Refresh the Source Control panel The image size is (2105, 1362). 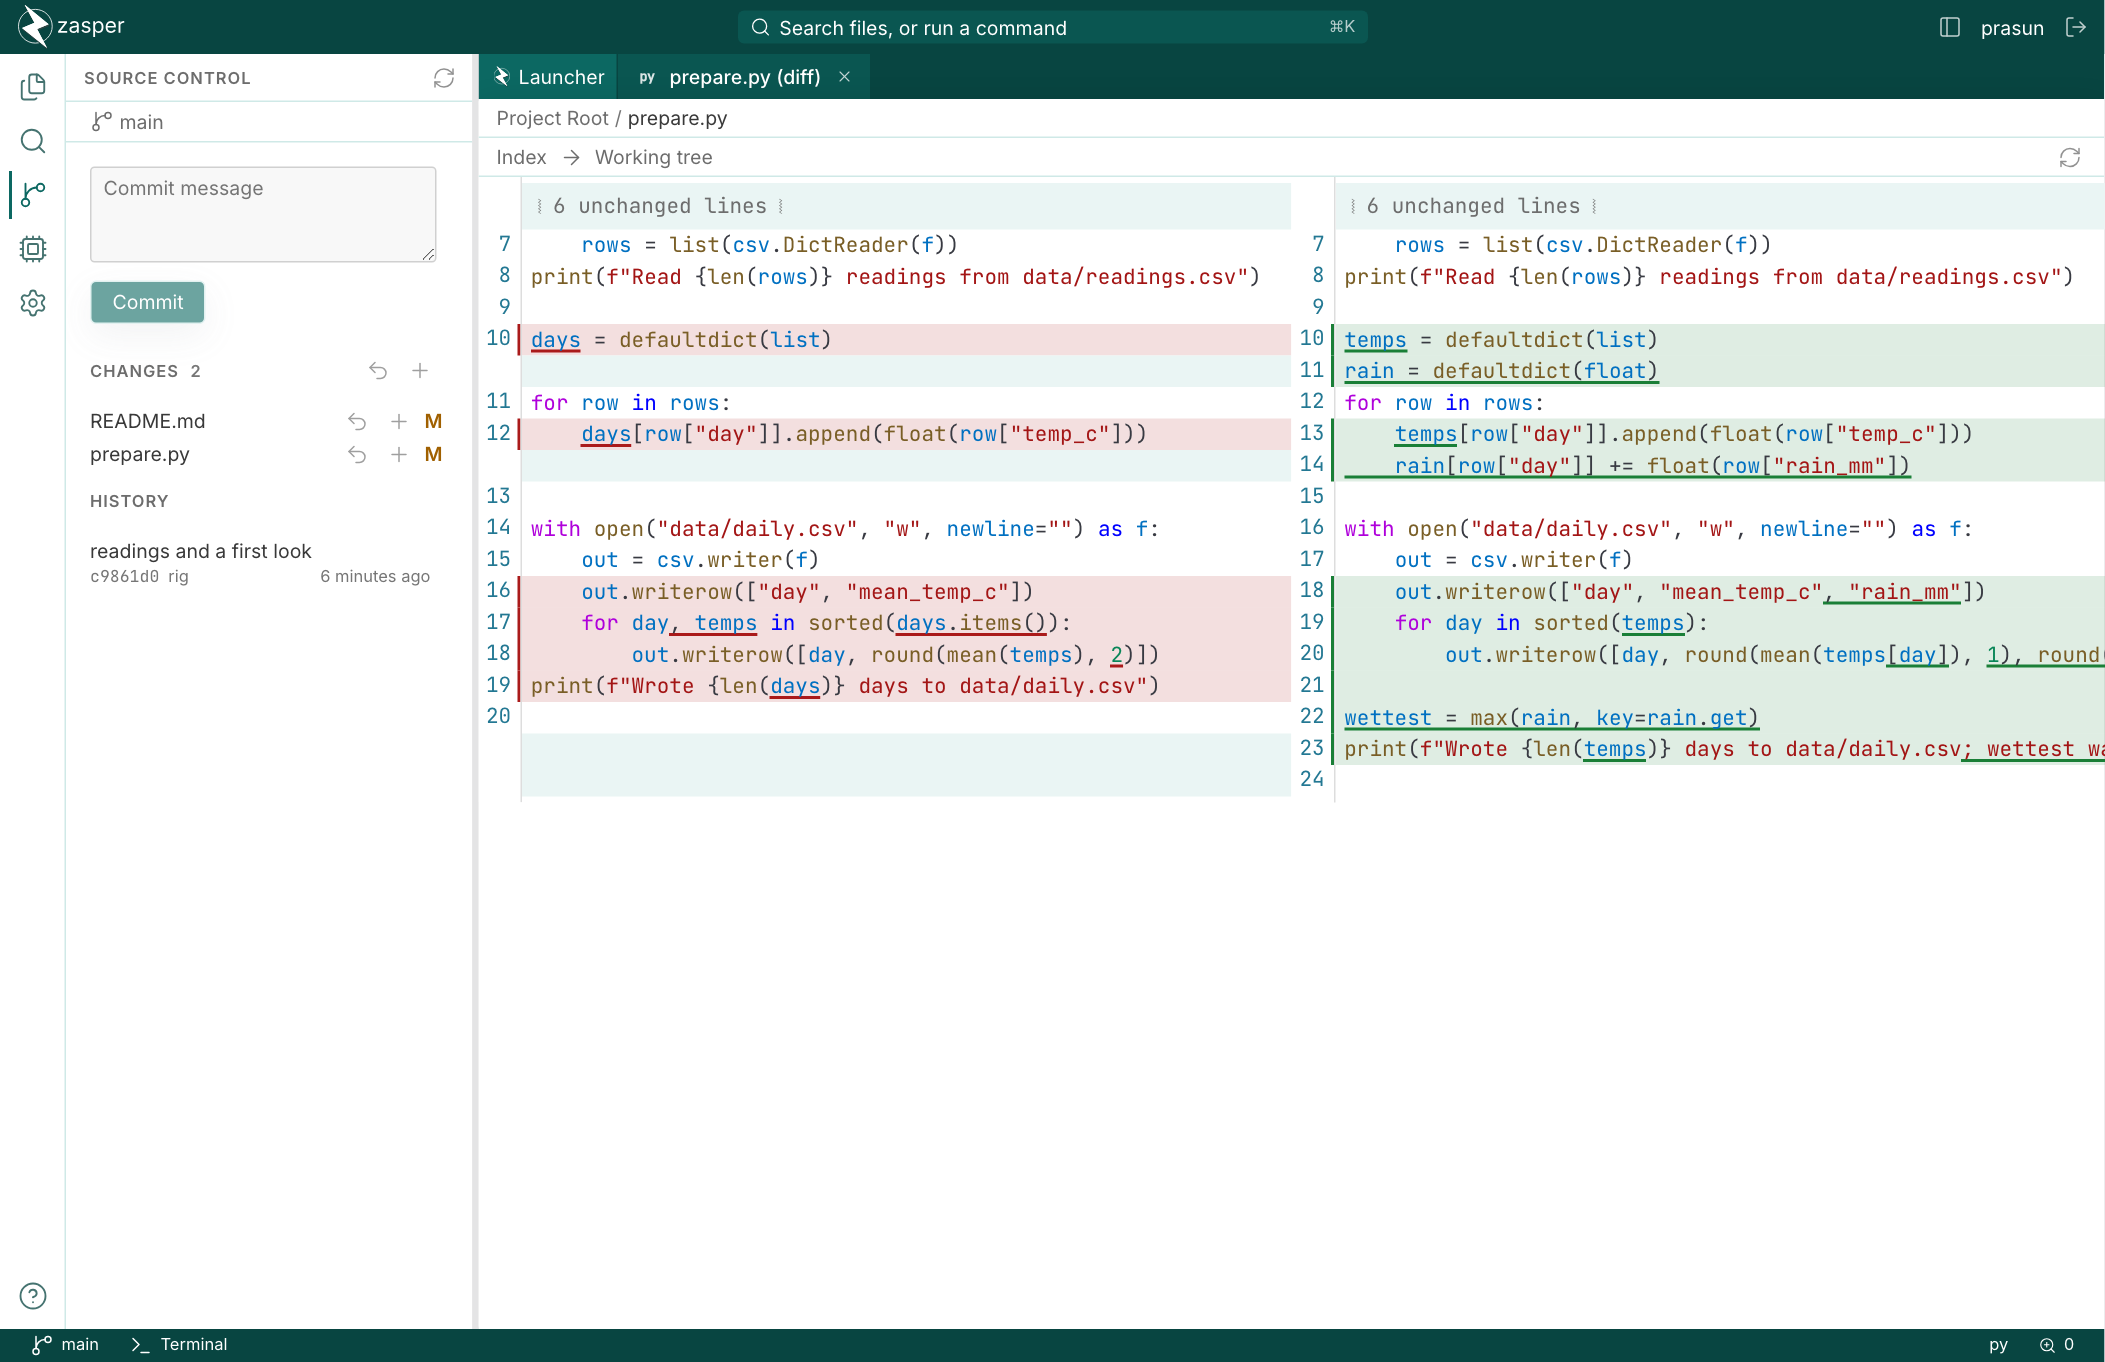pyautogui.click(x=444, y=78)
